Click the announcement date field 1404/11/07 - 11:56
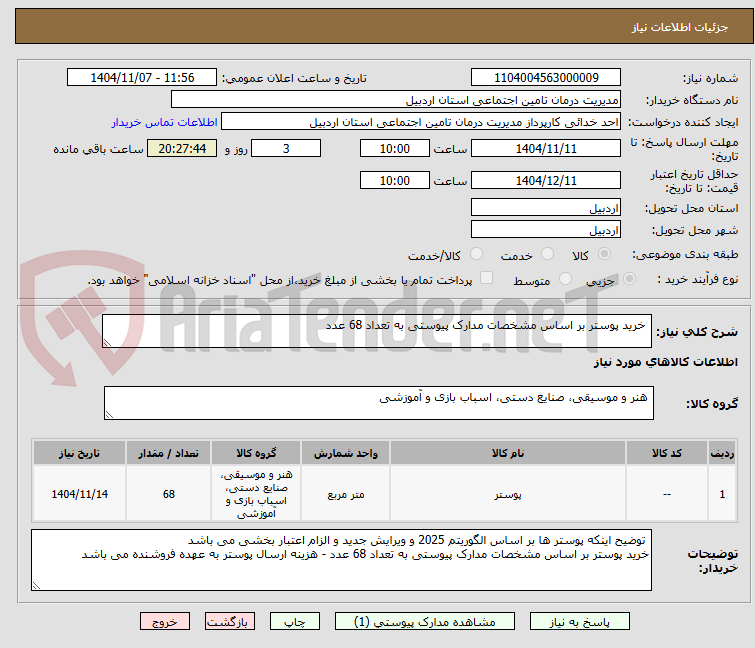 (x=142, y=78)
